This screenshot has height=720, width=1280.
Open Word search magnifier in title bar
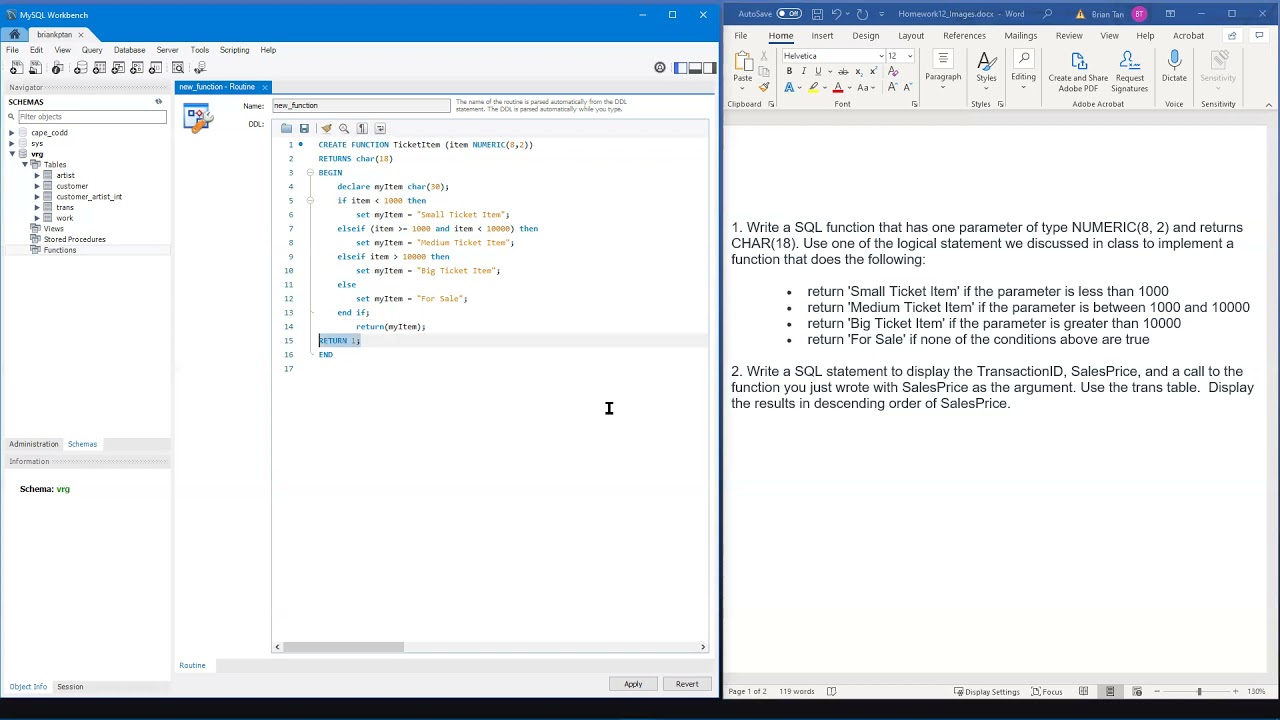(1047, 14)
